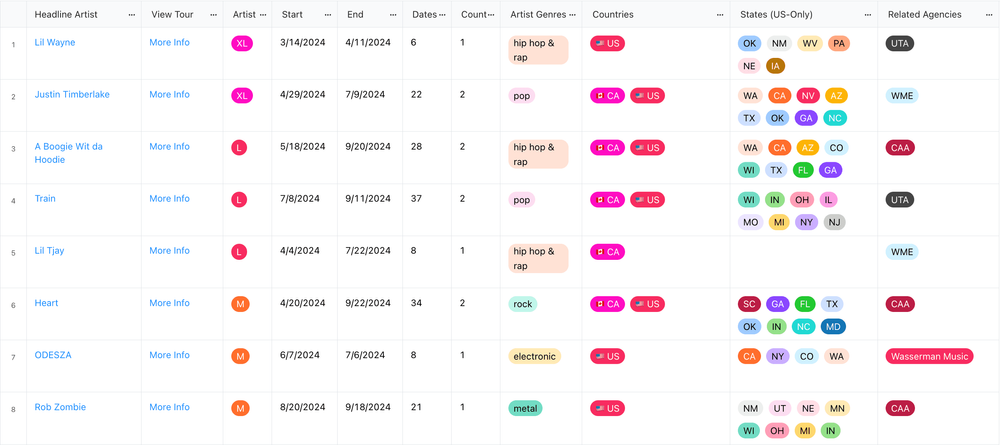Open Headline Artist column options menu
Screen dimensions: 1000x445
click(131, 15)
